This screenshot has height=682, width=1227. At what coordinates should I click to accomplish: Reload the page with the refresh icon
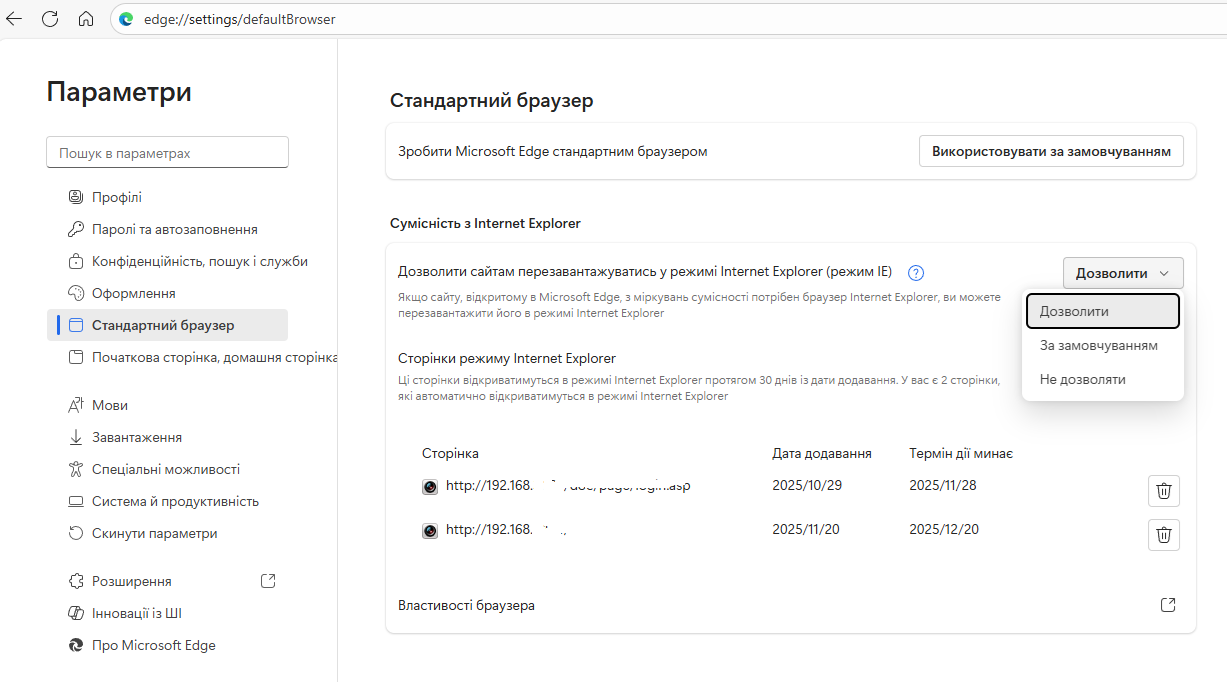(x=50, y=19)
